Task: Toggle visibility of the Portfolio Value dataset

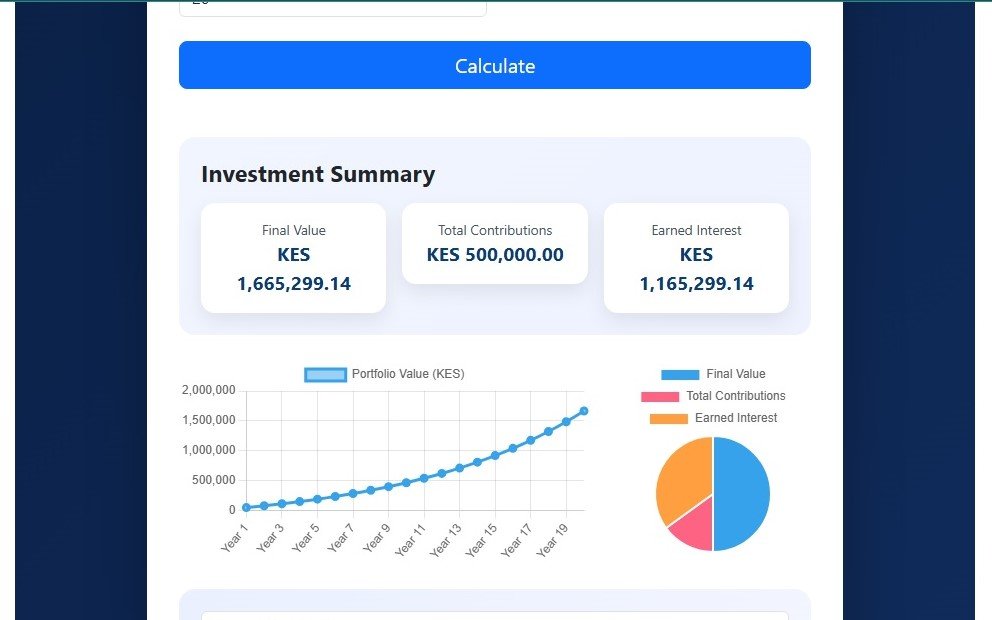Action: pyautogui.click(x=325, y=374)
